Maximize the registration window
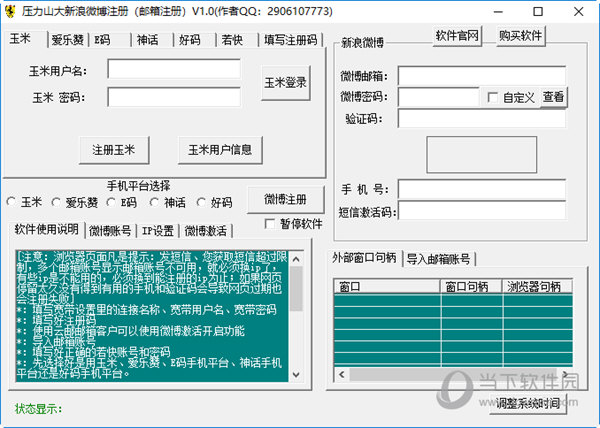Viewport: 600px width, 428px height. (538, 12)
